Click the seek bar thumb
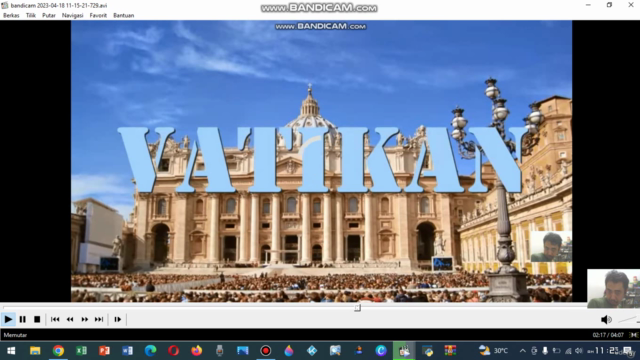 coord(358,308)
